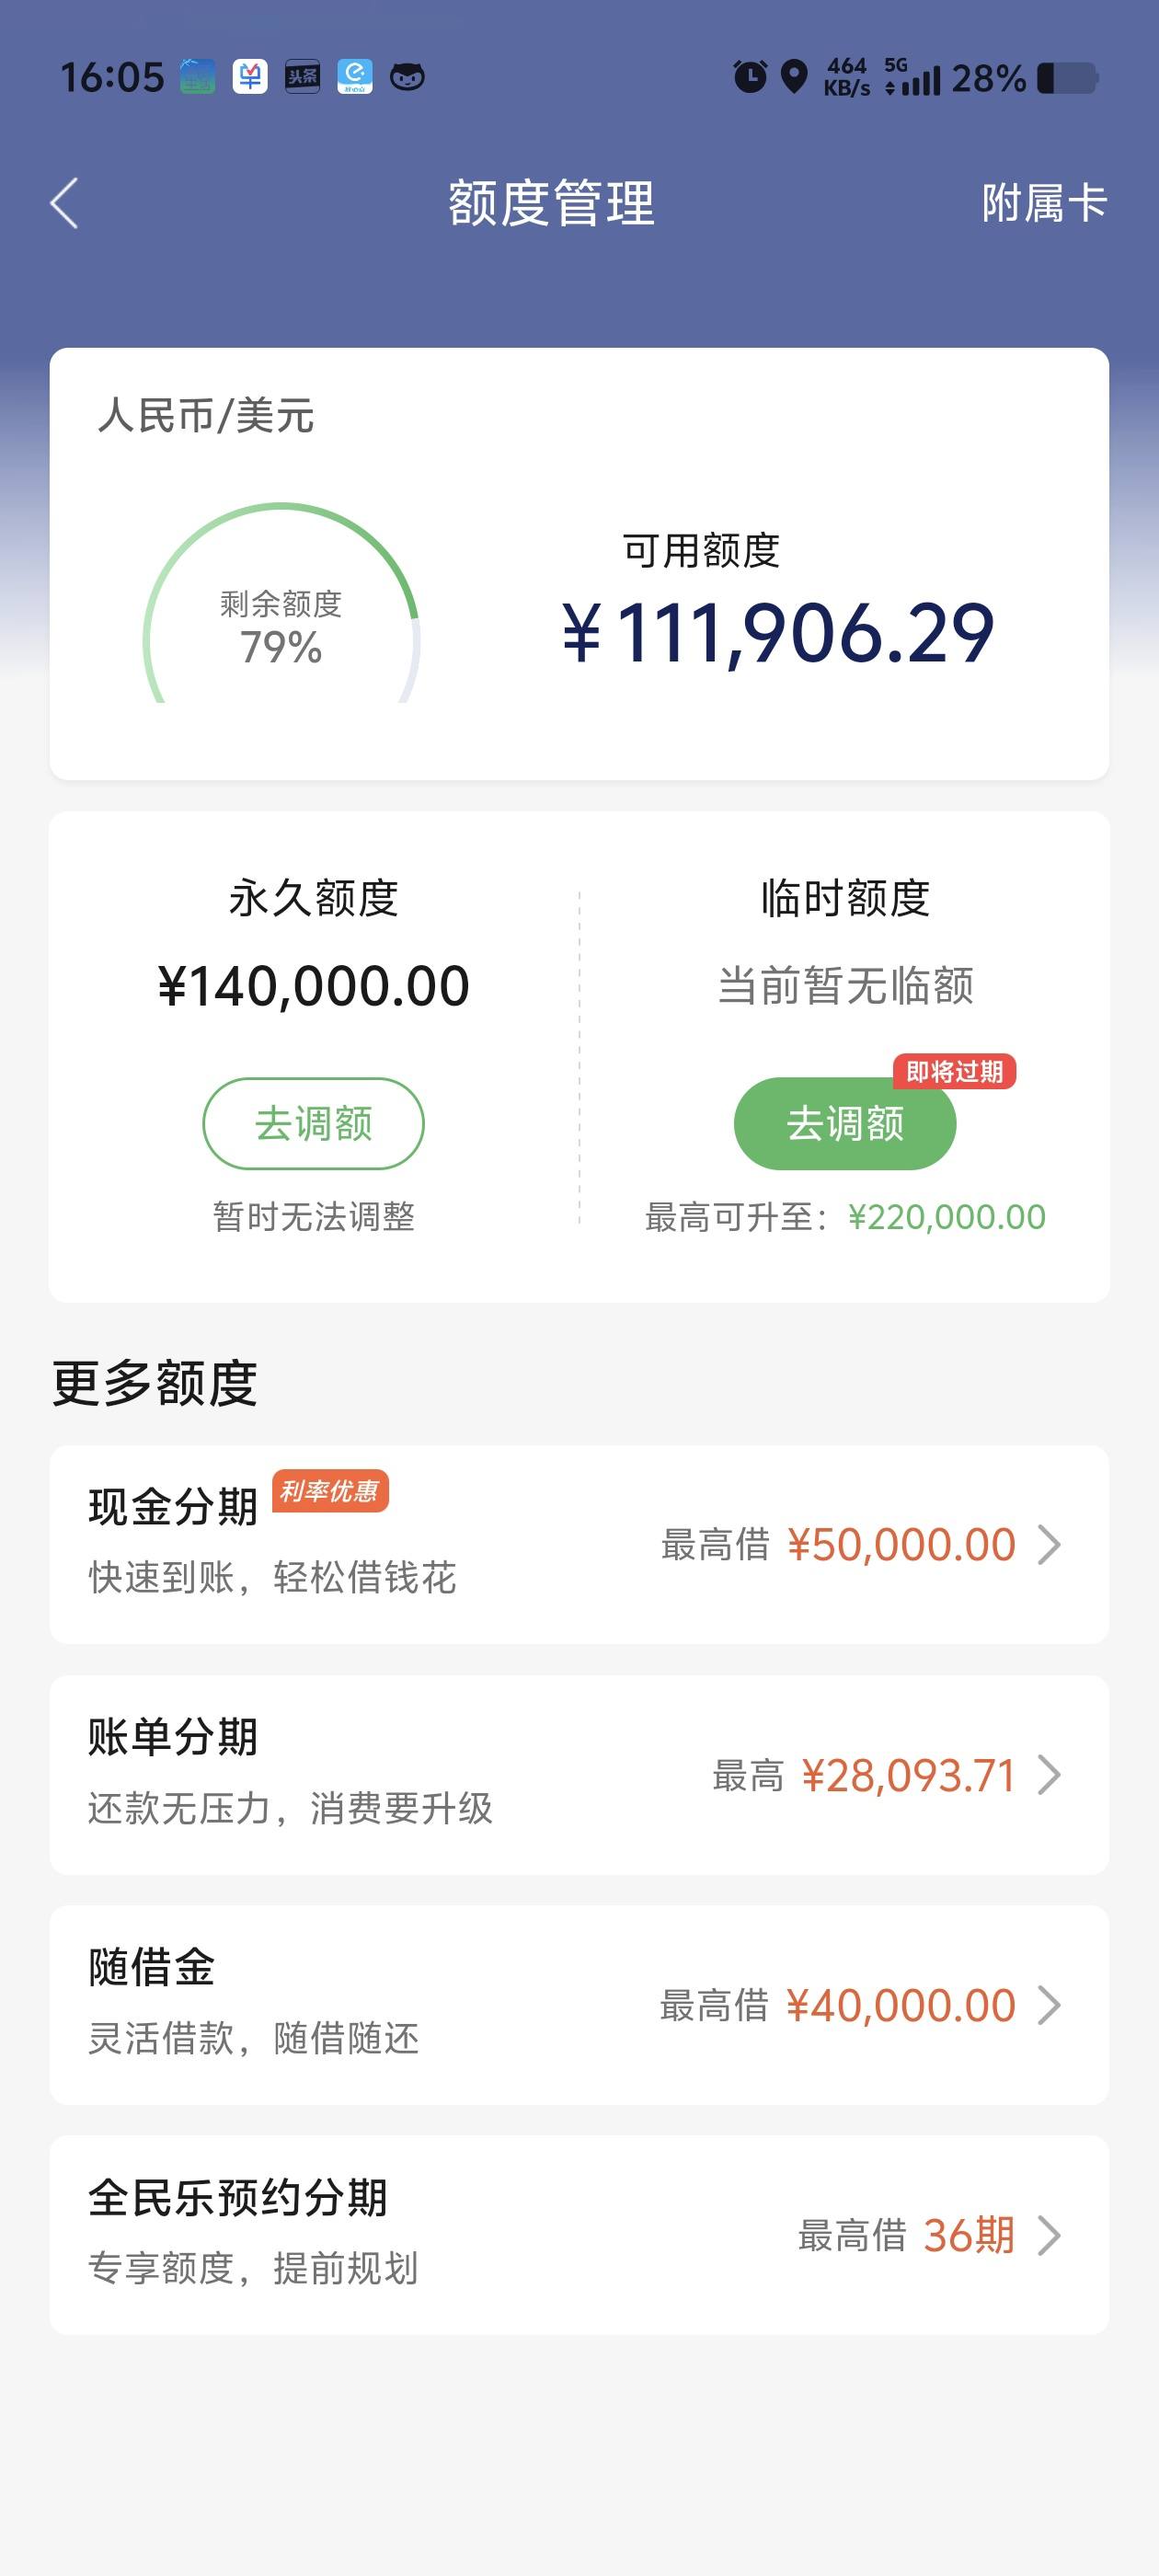This screenshot has height=2576, width=1159.
Task: Tap green 去调额 under 临时额度
Action: pyautogui.click(x=845, y=1123)
